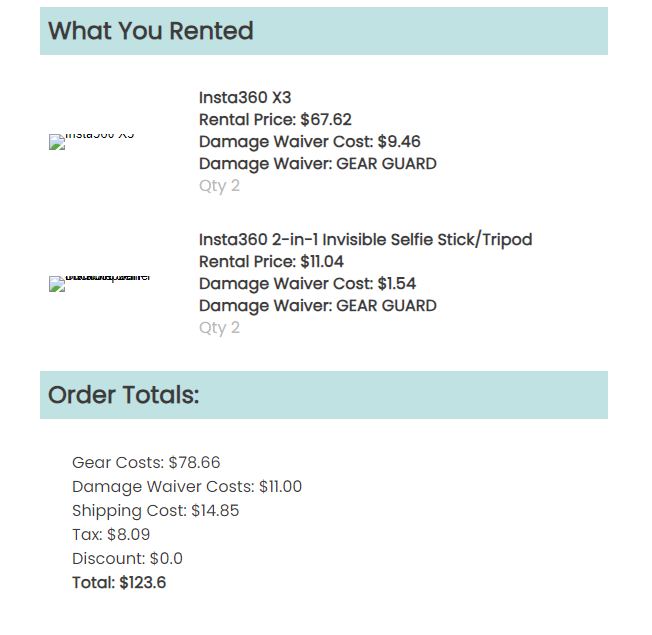Select the Shipping Cost $14.85 line
This screenshot has height=635, width=652.
(x=156, y=511)
